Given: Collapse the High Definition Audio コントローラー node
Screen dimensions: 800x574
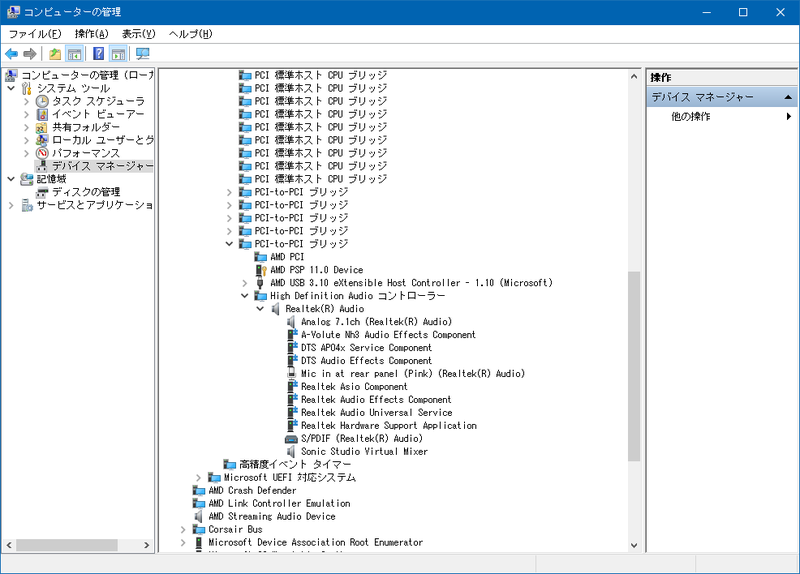Looking at the screenshot, I should click(245, 296).
